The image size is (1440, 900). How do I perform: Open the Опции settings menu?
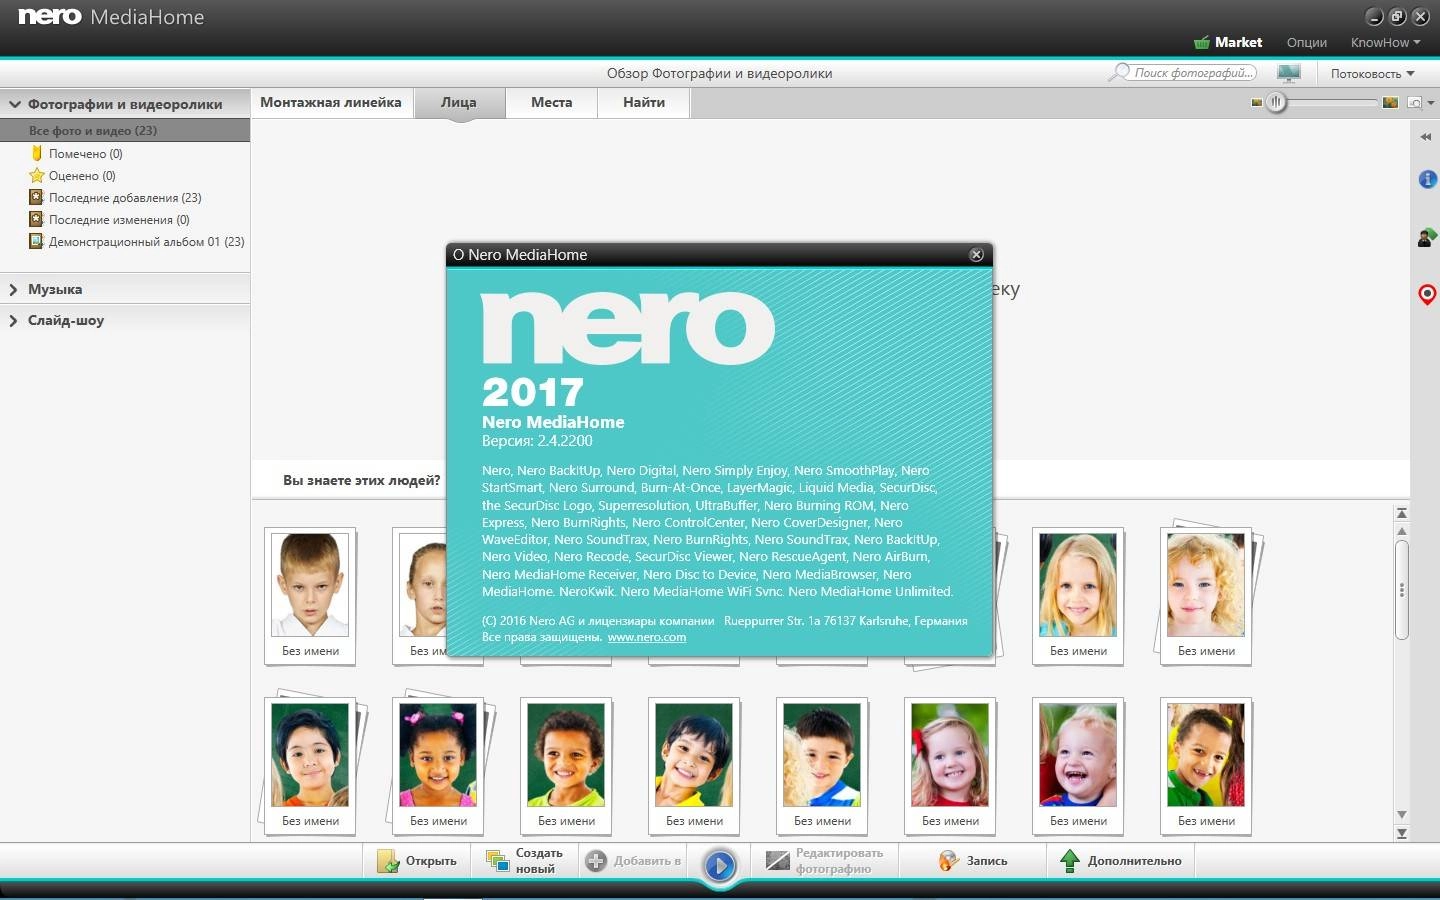coord(1306,42)
